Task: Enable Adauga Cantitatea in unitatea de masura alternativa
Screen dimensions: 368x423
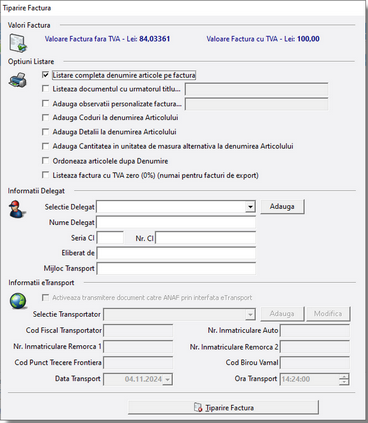Action: click(x=45, y=146)
